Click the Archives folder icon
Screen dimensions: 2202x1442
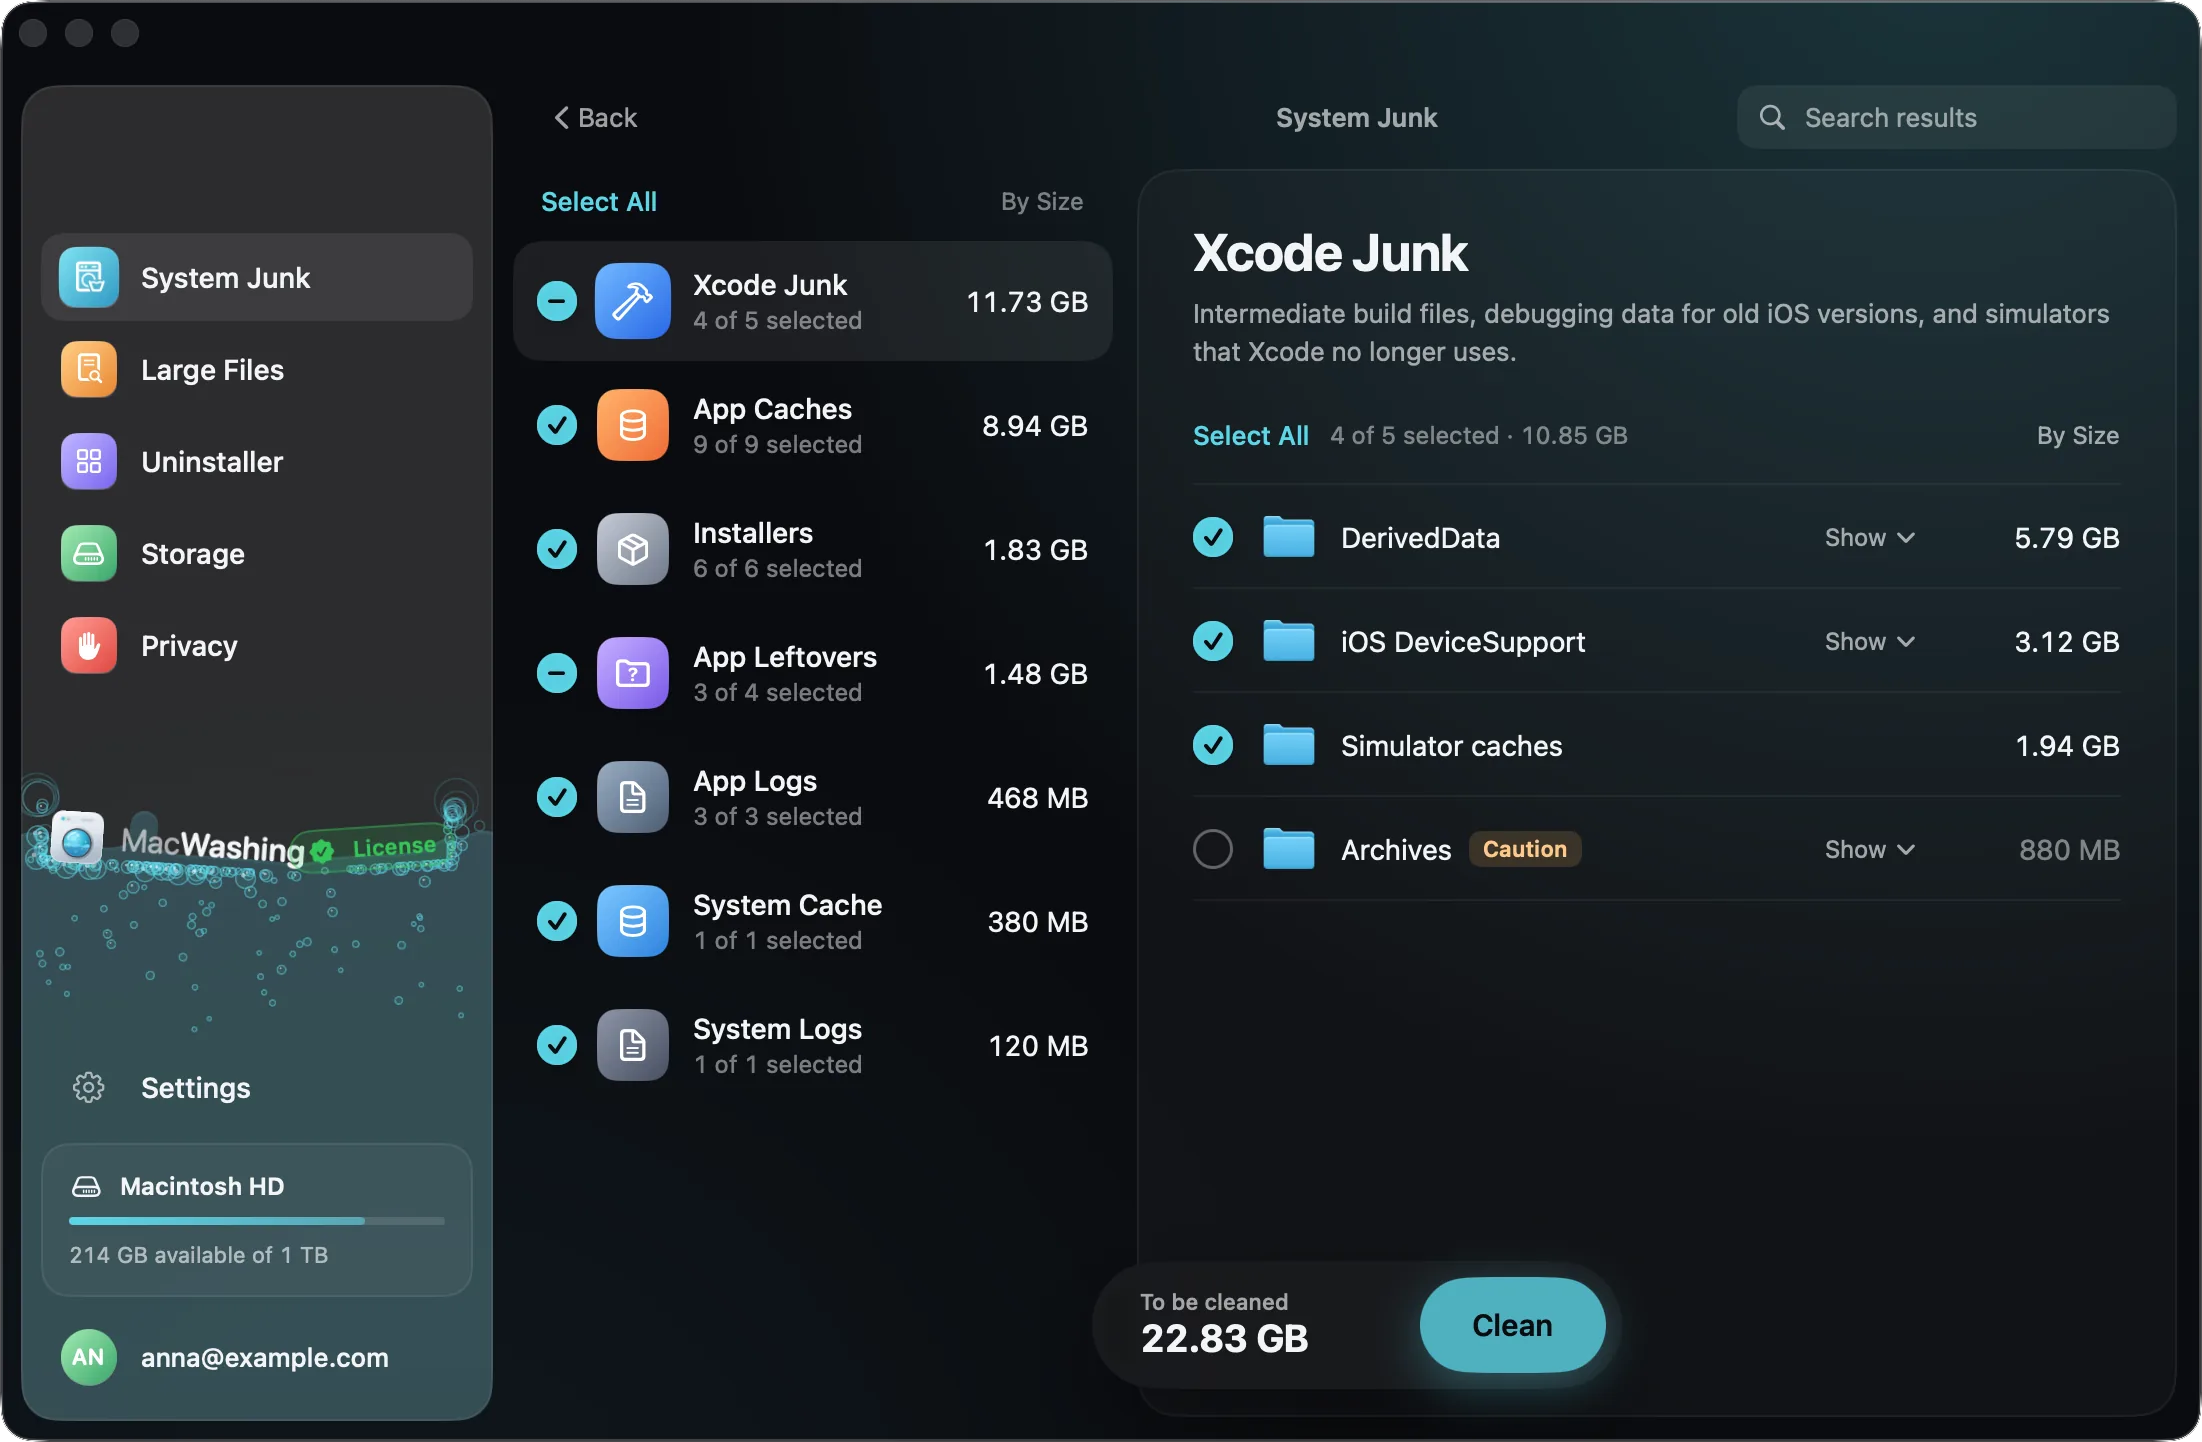click(x=1288, y=849)
